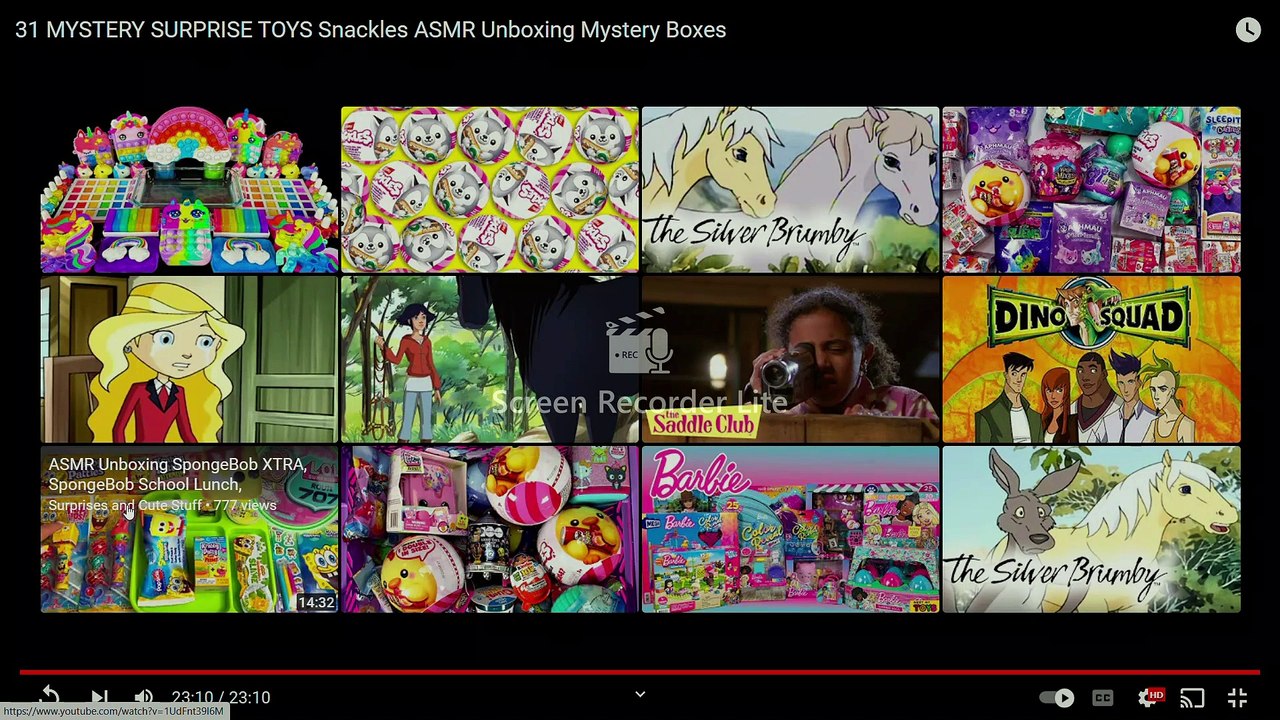Open the HD settings gear menu
Screen dimensions: 1280x720
(x=1150, y=697)
